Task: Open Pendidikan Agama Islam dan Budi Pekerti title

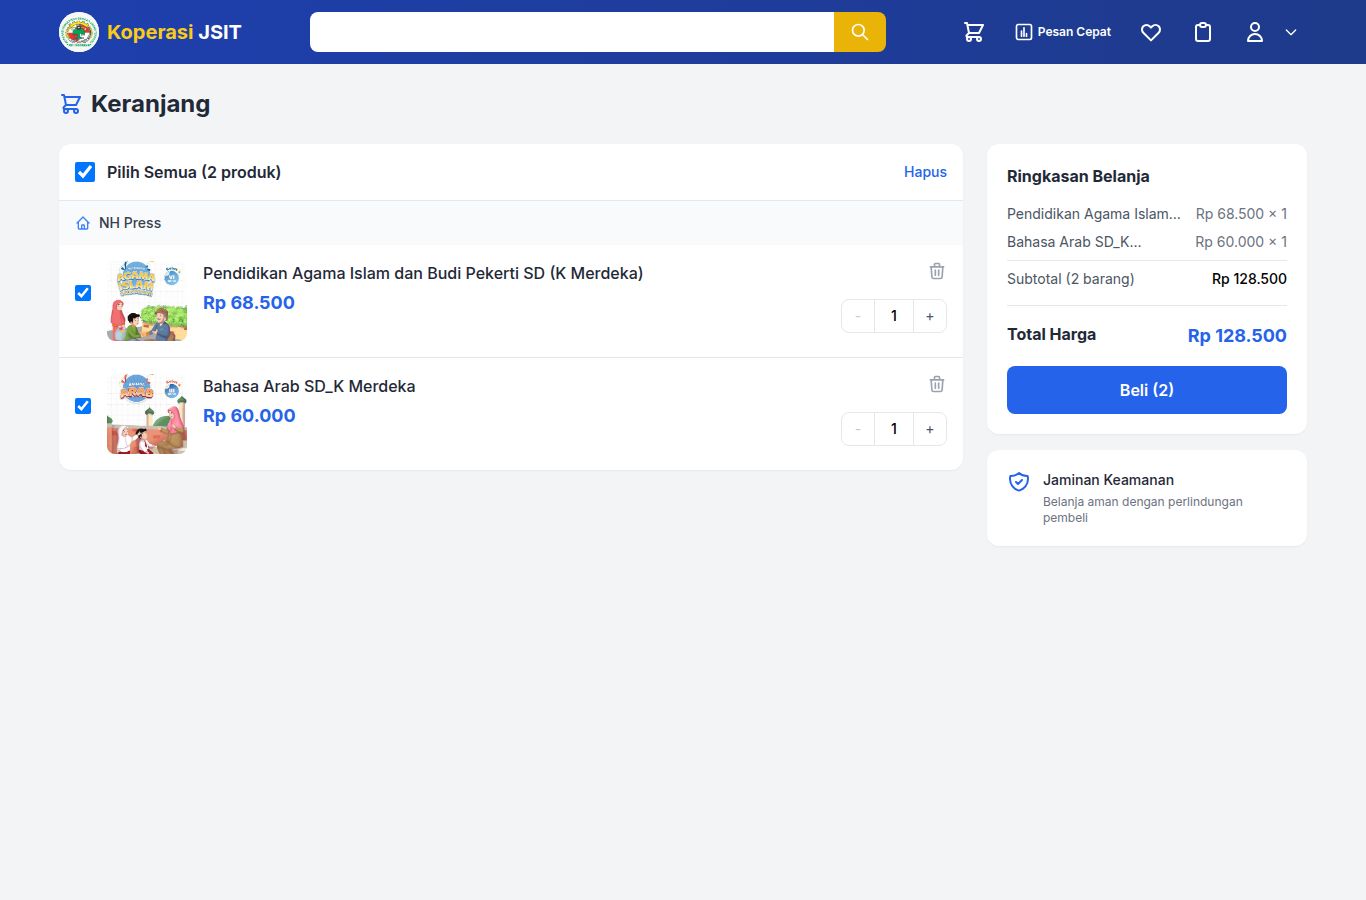Action: point(423,273)
